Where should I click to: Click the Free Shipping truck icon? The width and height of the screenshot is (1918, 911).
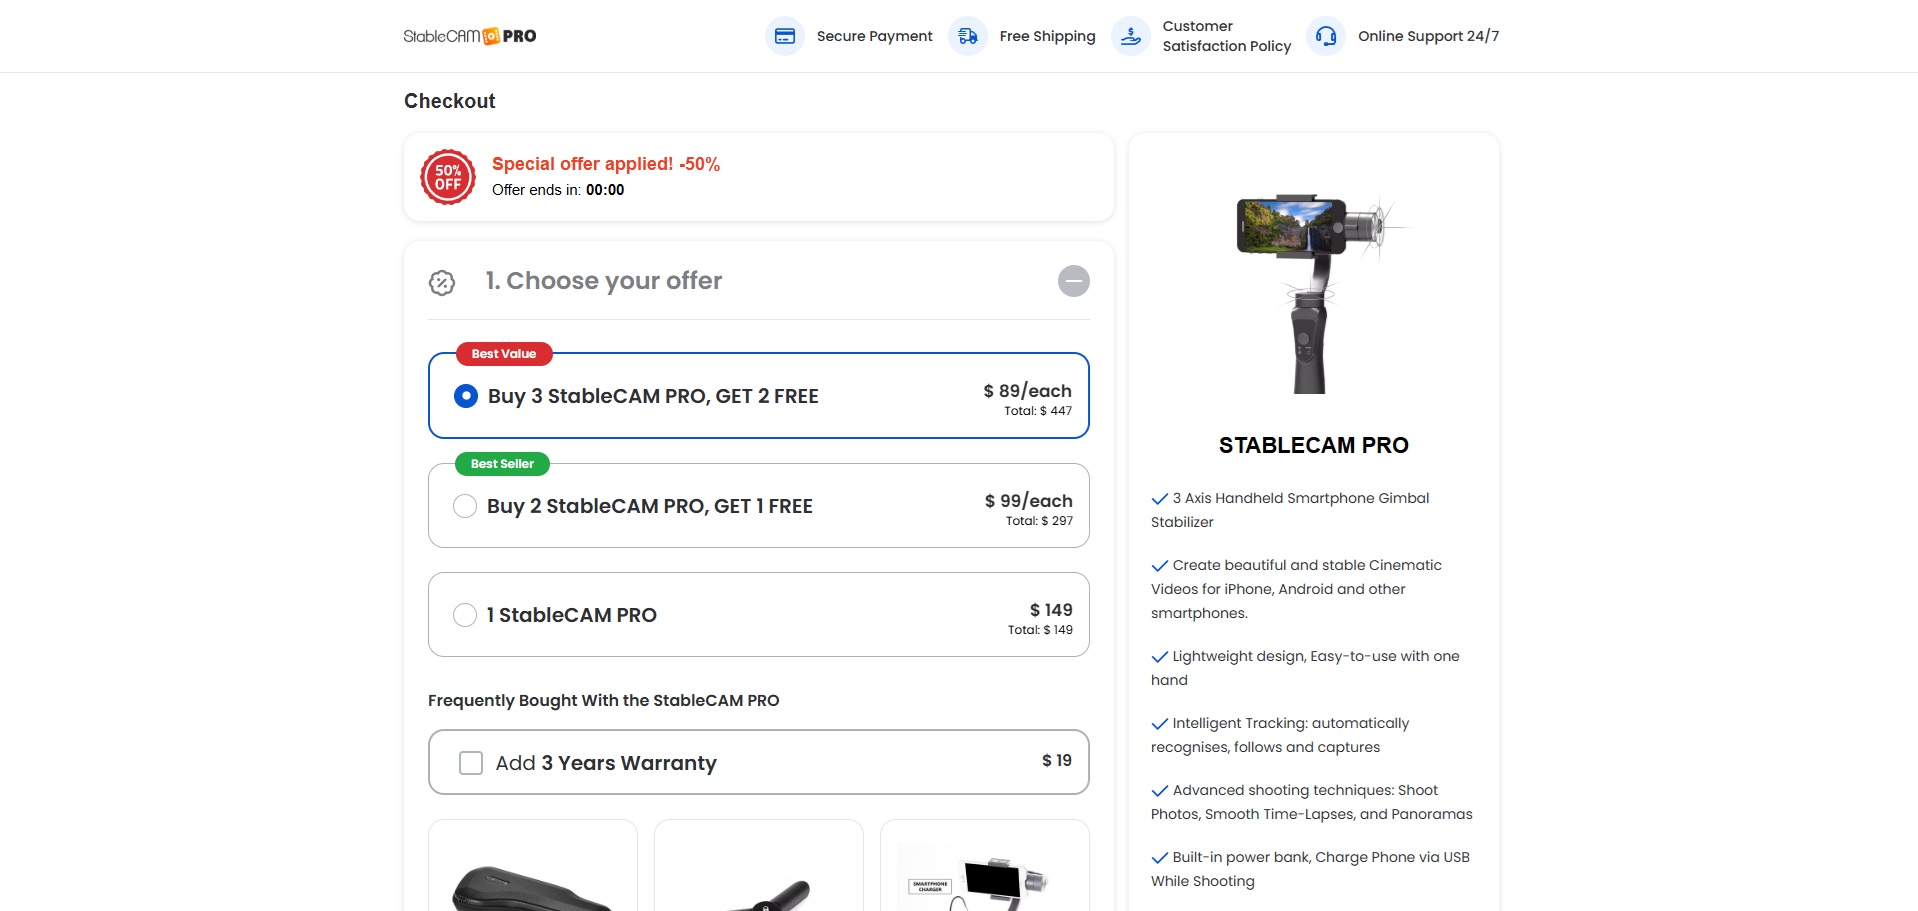click(967, 36)
